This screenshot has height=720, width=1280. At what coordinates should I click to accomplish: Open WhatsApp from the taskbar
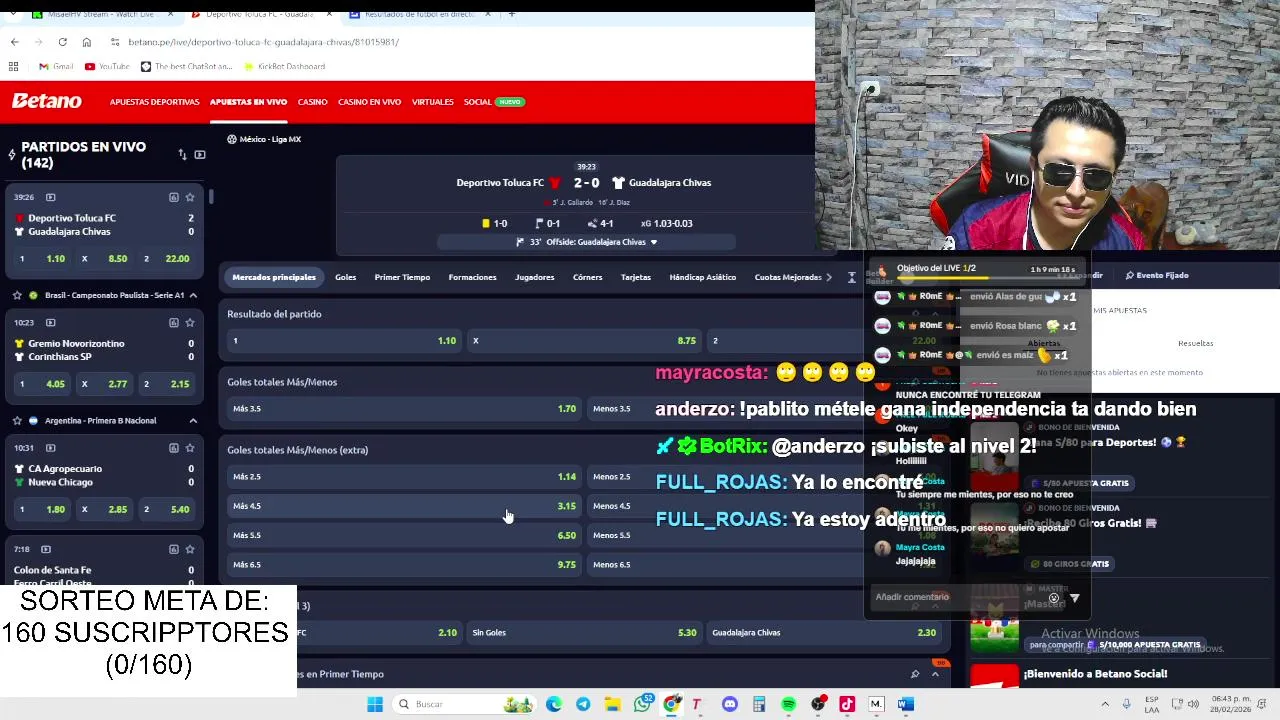pyautogui.click(x=643, y=704)
